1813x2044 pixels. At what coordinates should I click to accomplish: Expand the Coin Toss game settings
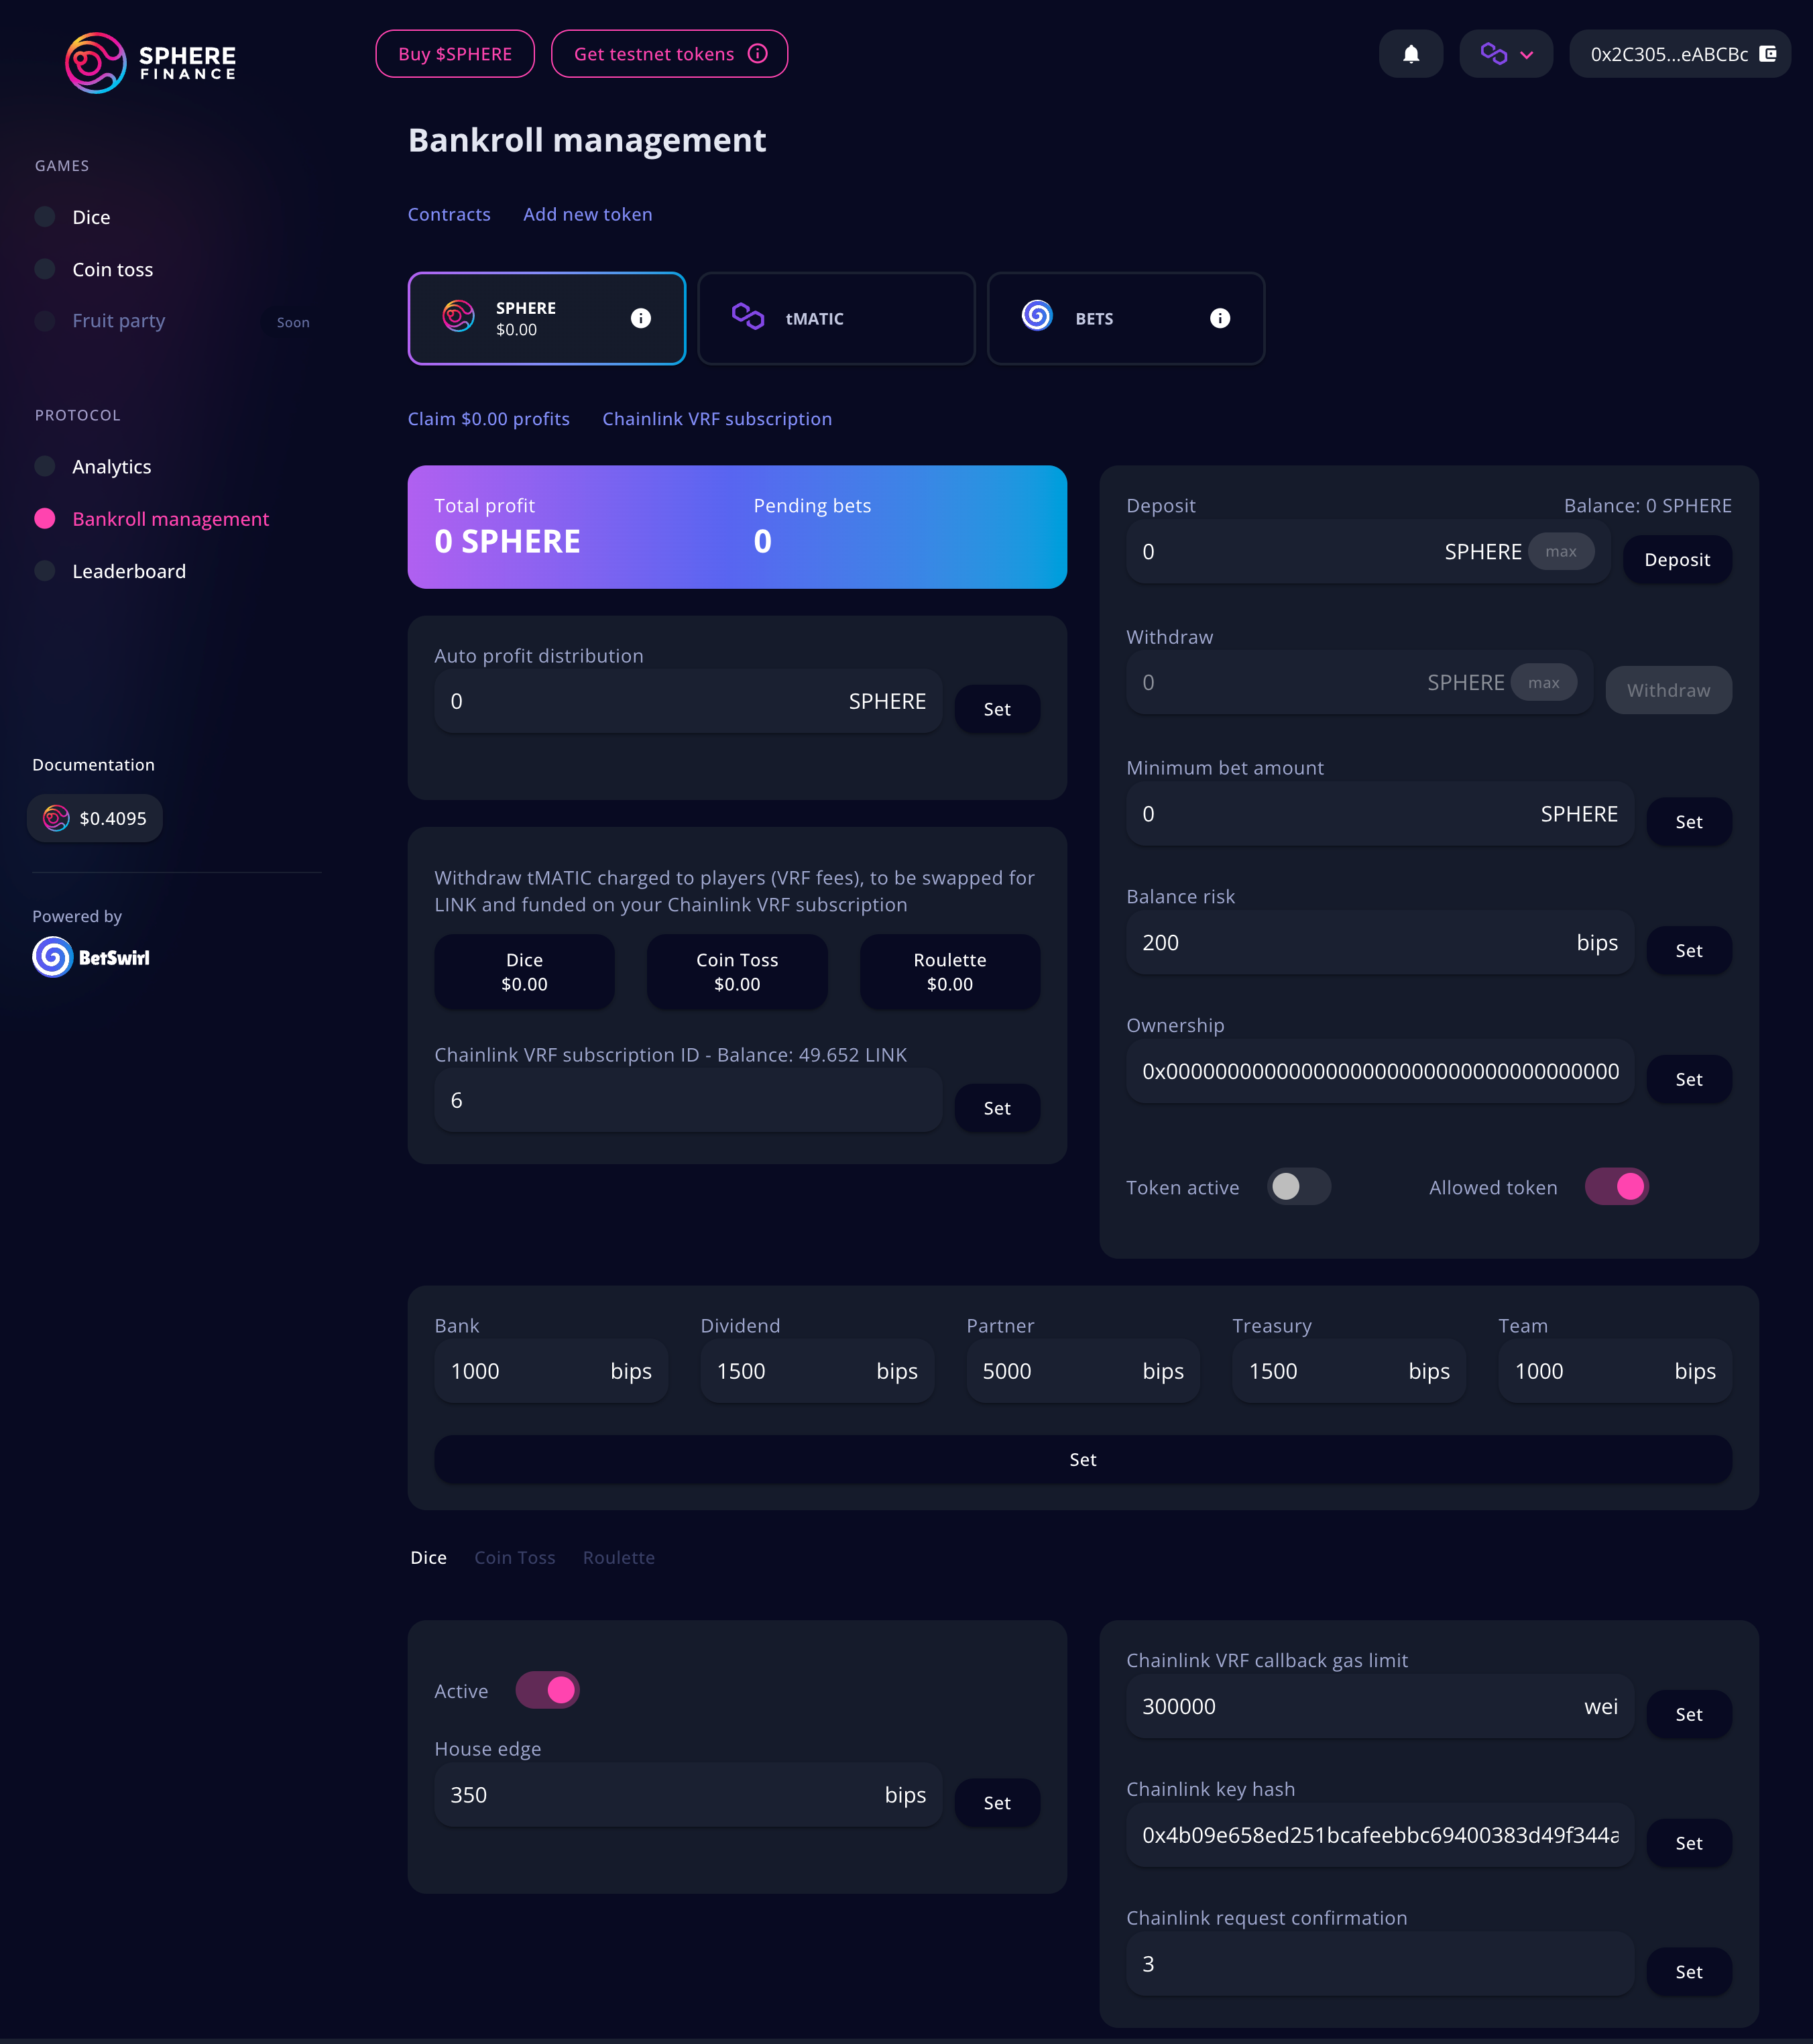(x=513, y=1556)
